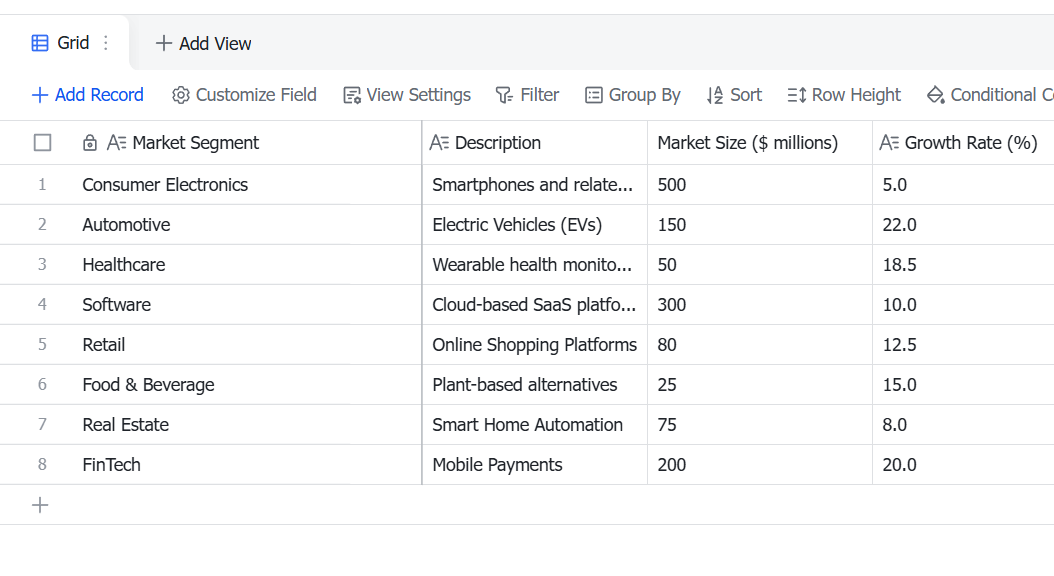Select the Market Size ($ millions) column header
Viewport: 1054px width, 576px height.
(760, 142)
